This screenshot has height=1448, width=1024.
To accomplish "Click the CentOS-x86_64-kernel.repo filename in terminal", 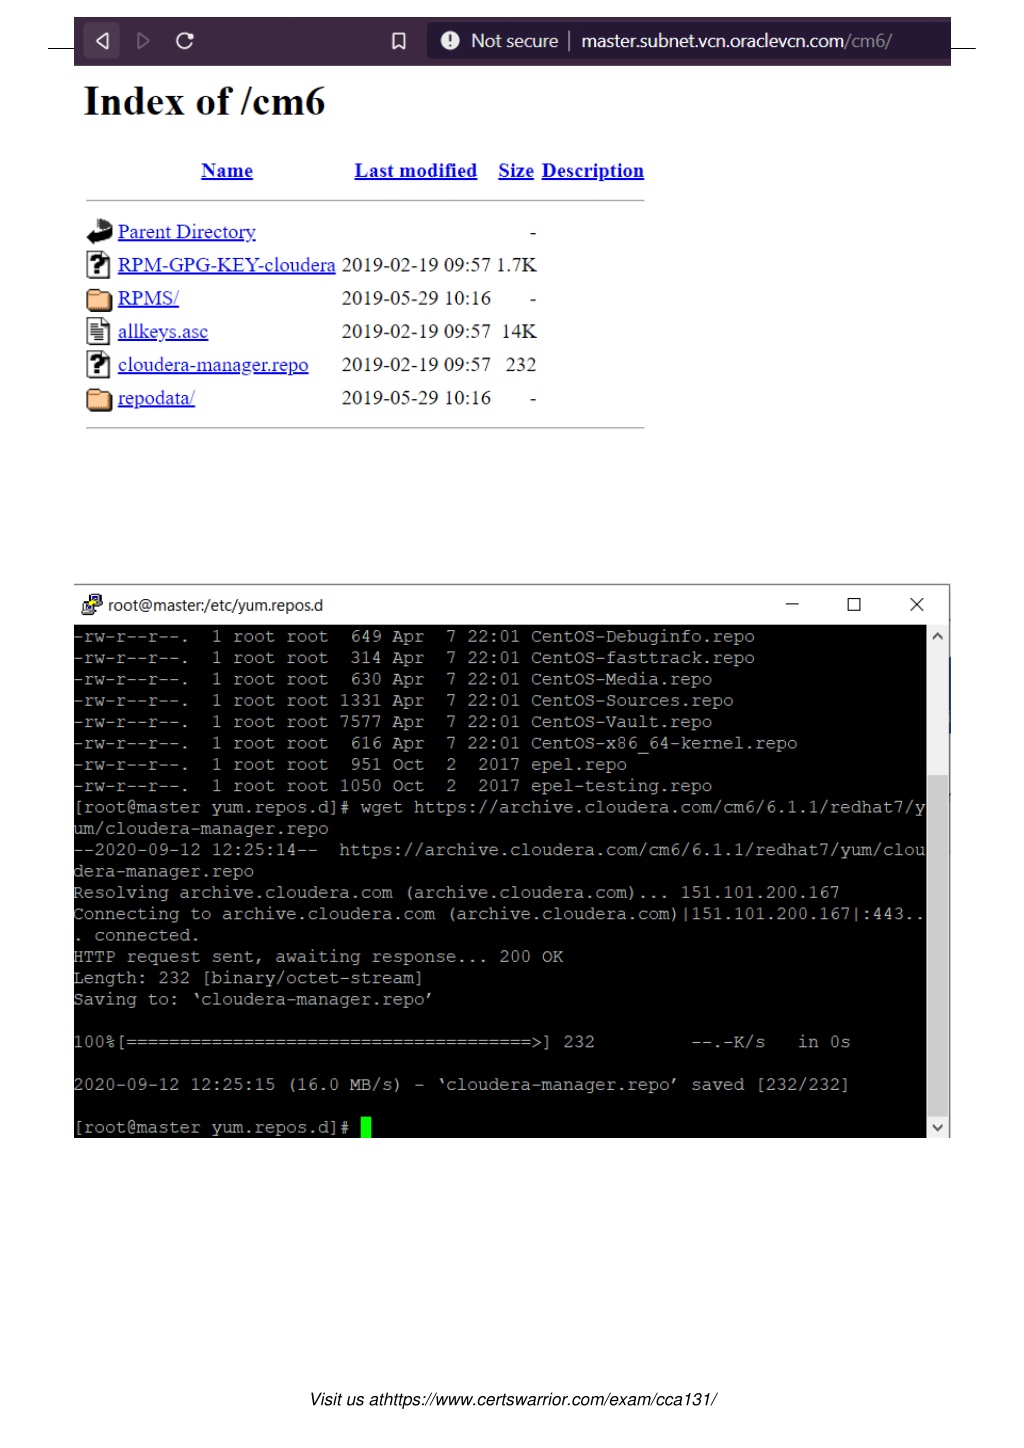I will (x=664, y=744).
